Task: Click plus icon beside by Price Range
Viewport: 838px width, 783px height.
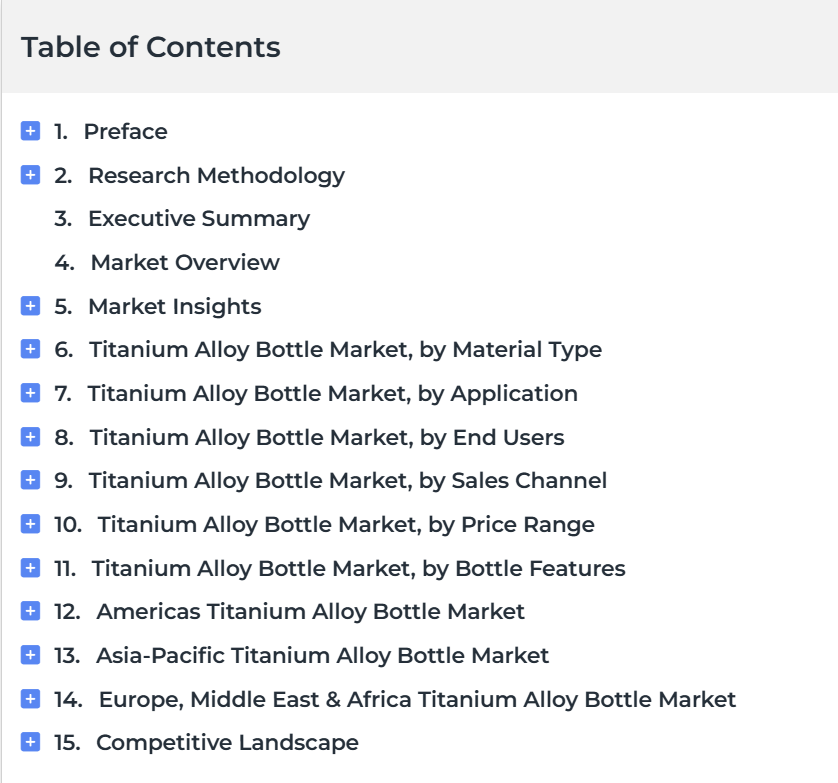Action: coord(30,524)
